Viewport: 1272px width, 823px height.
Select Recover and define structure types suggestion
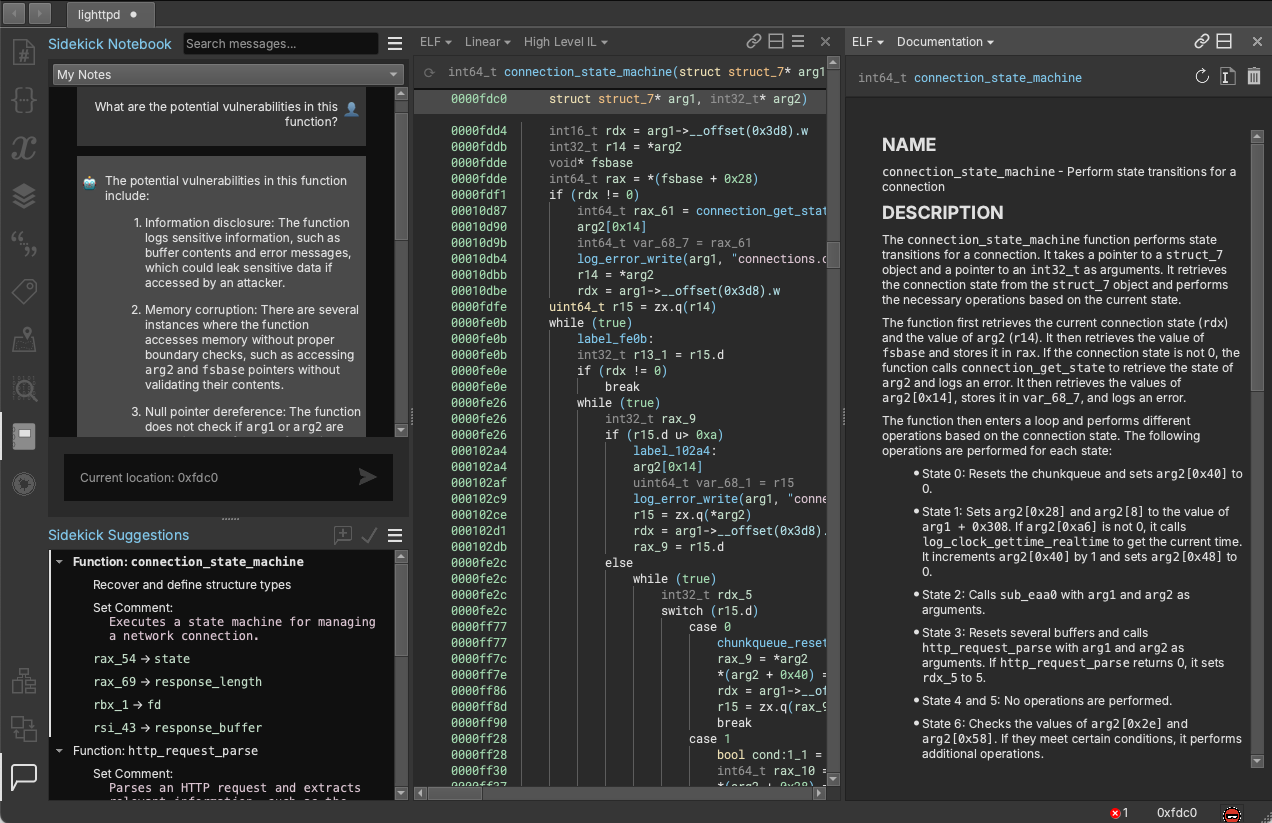coord(192,585)
